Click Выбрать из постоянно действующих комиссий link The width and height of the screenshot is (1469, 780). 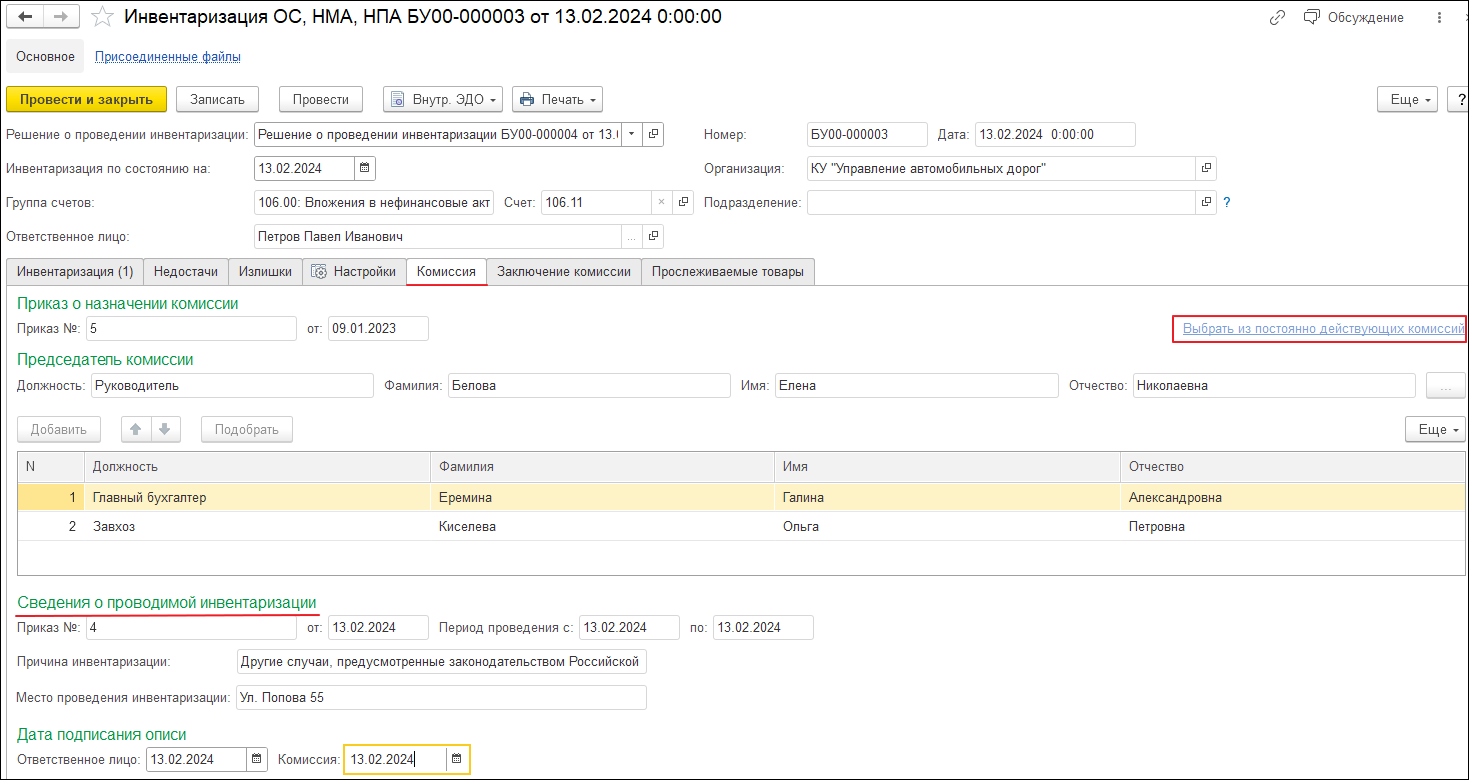point(1323,328)
